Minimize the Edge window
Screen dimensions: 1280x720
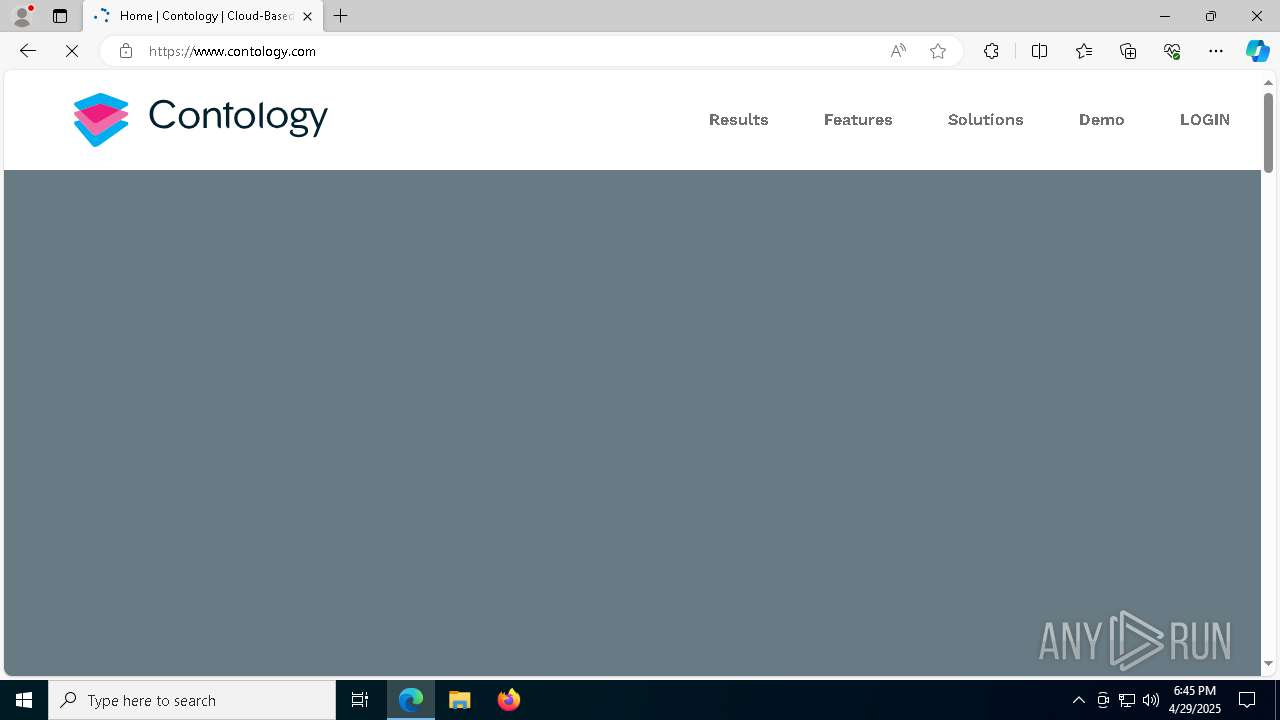pos(1164,16)
